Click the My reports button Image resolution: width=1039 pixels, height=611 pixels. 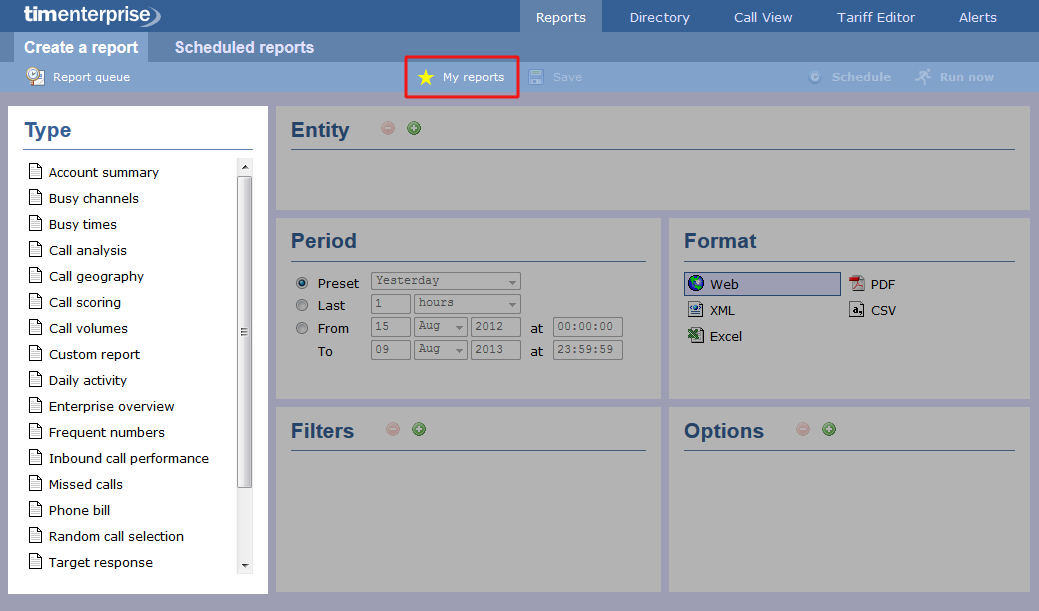[461, 76]
